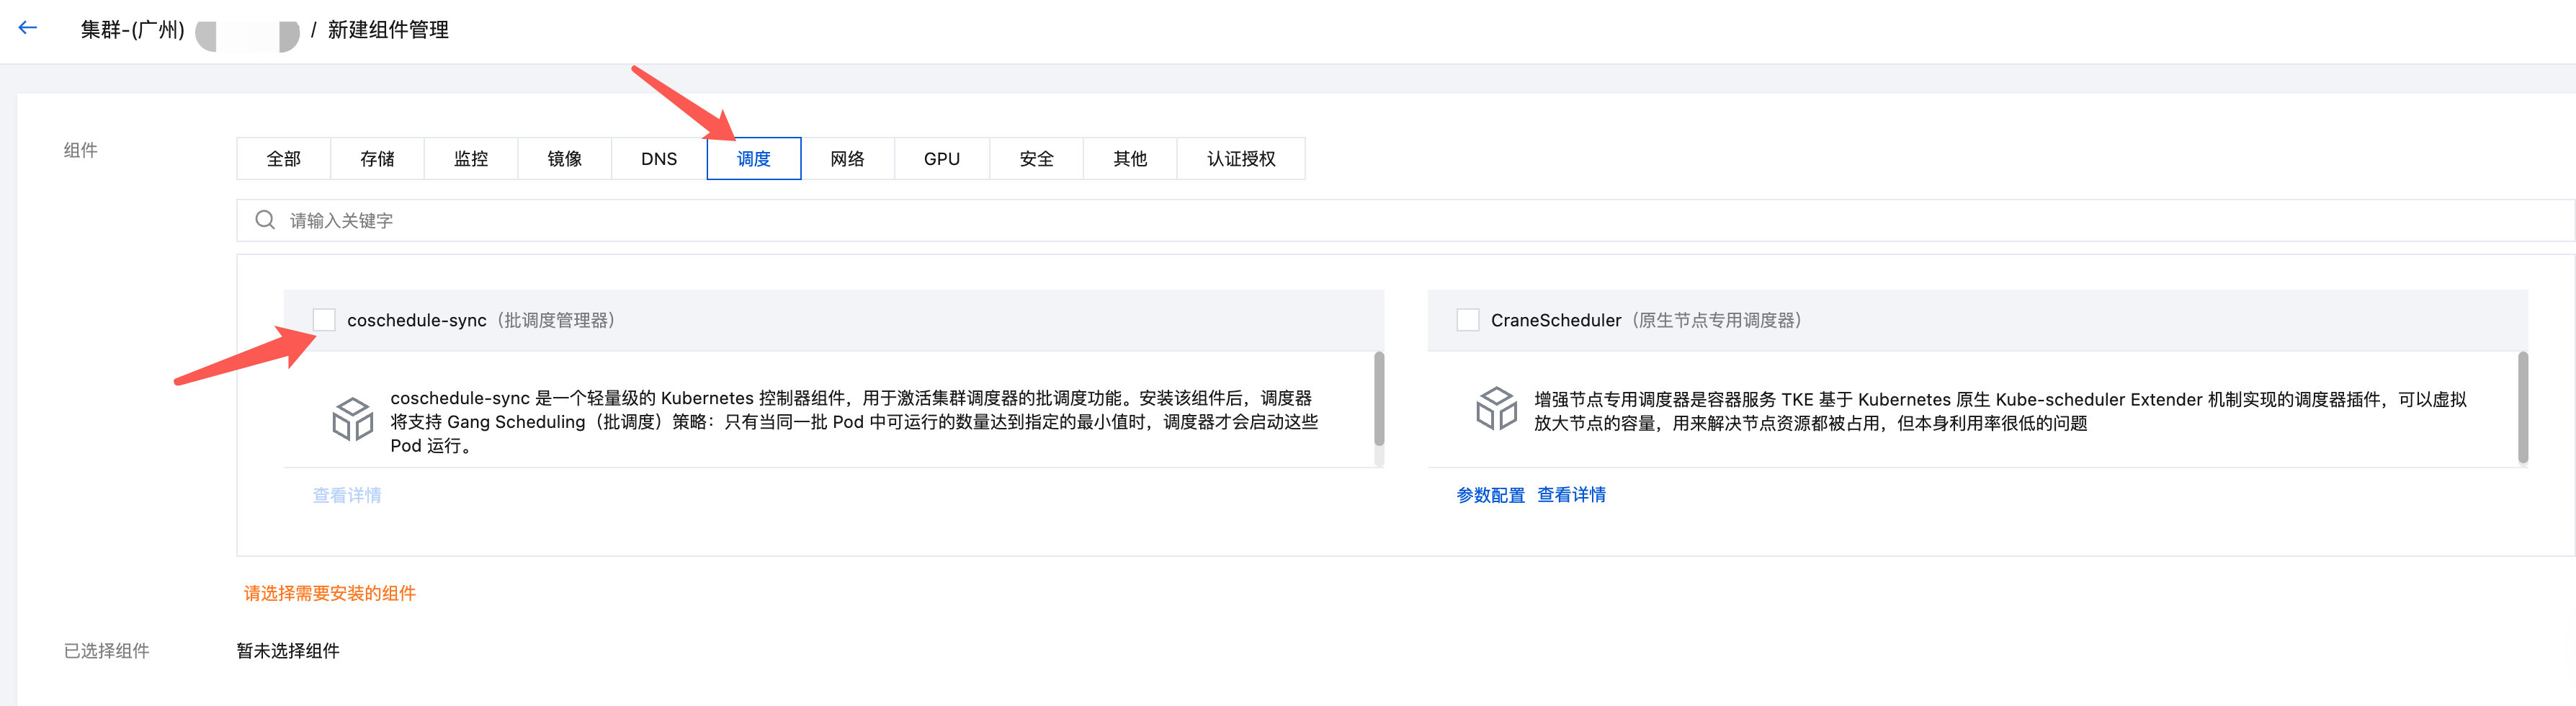
Task: Open the 网络 tab
Action: coord(848,159)
